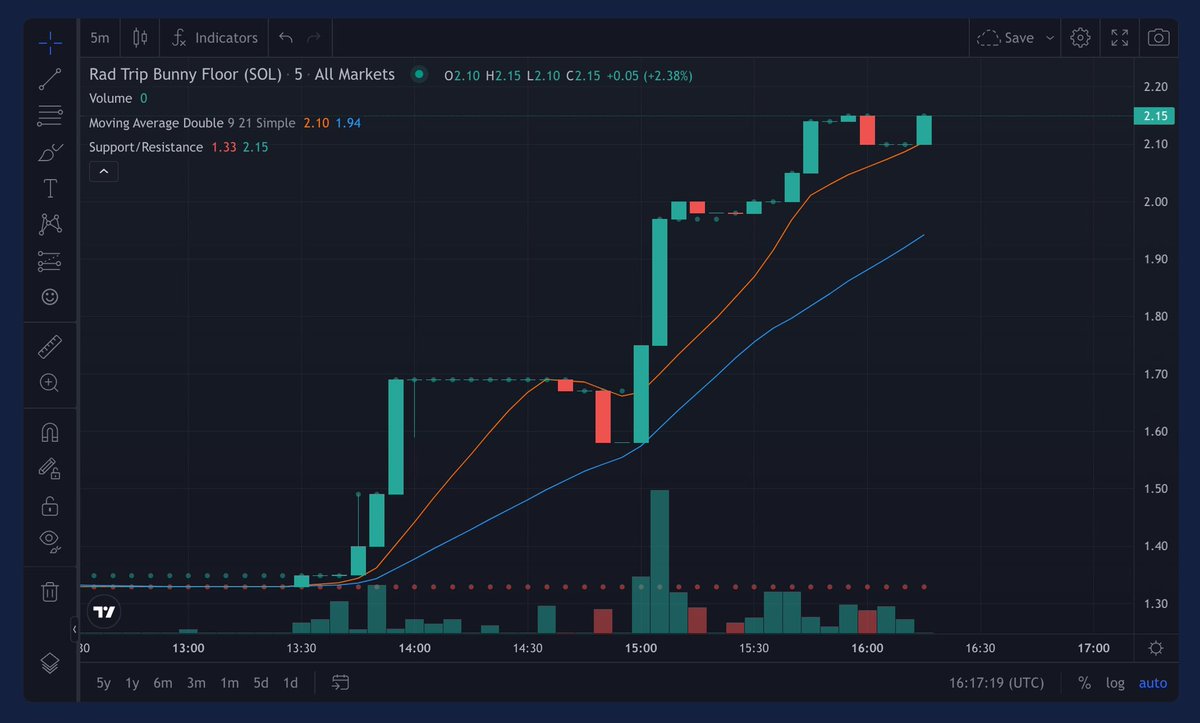Image resolution: width=1200 pixels, height=723 pixels.
Task: Select the XABCD pattern tool
Action: click(x=50, y=224)
